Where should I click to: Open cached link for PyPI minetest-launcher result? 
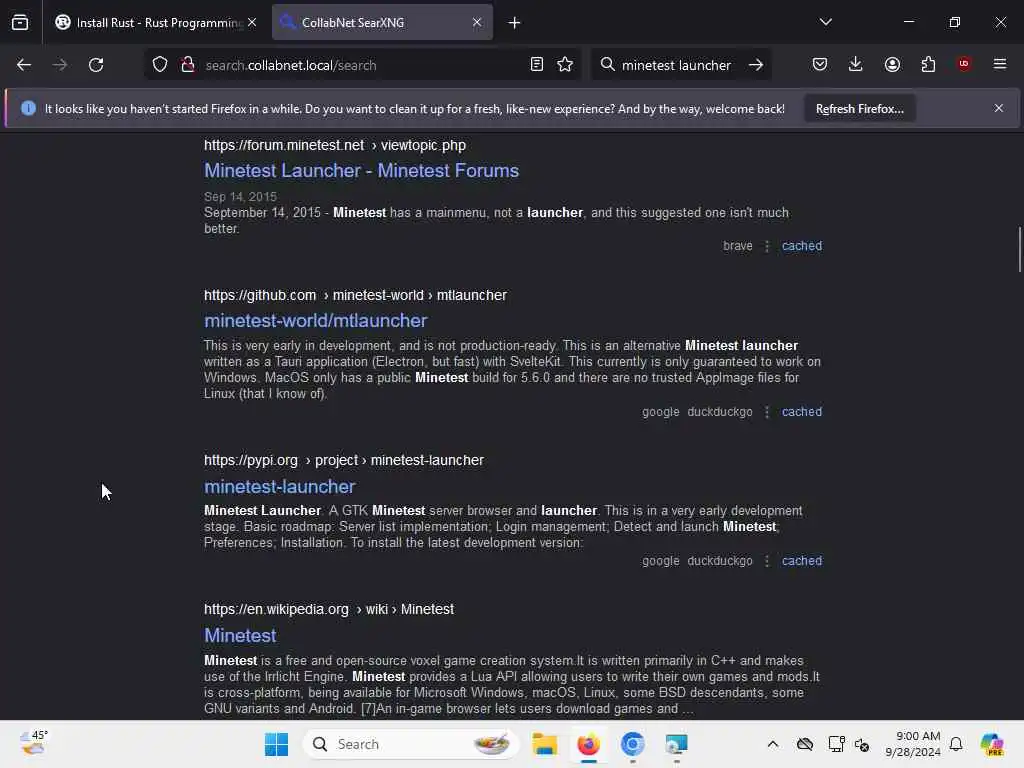point(802,561)
